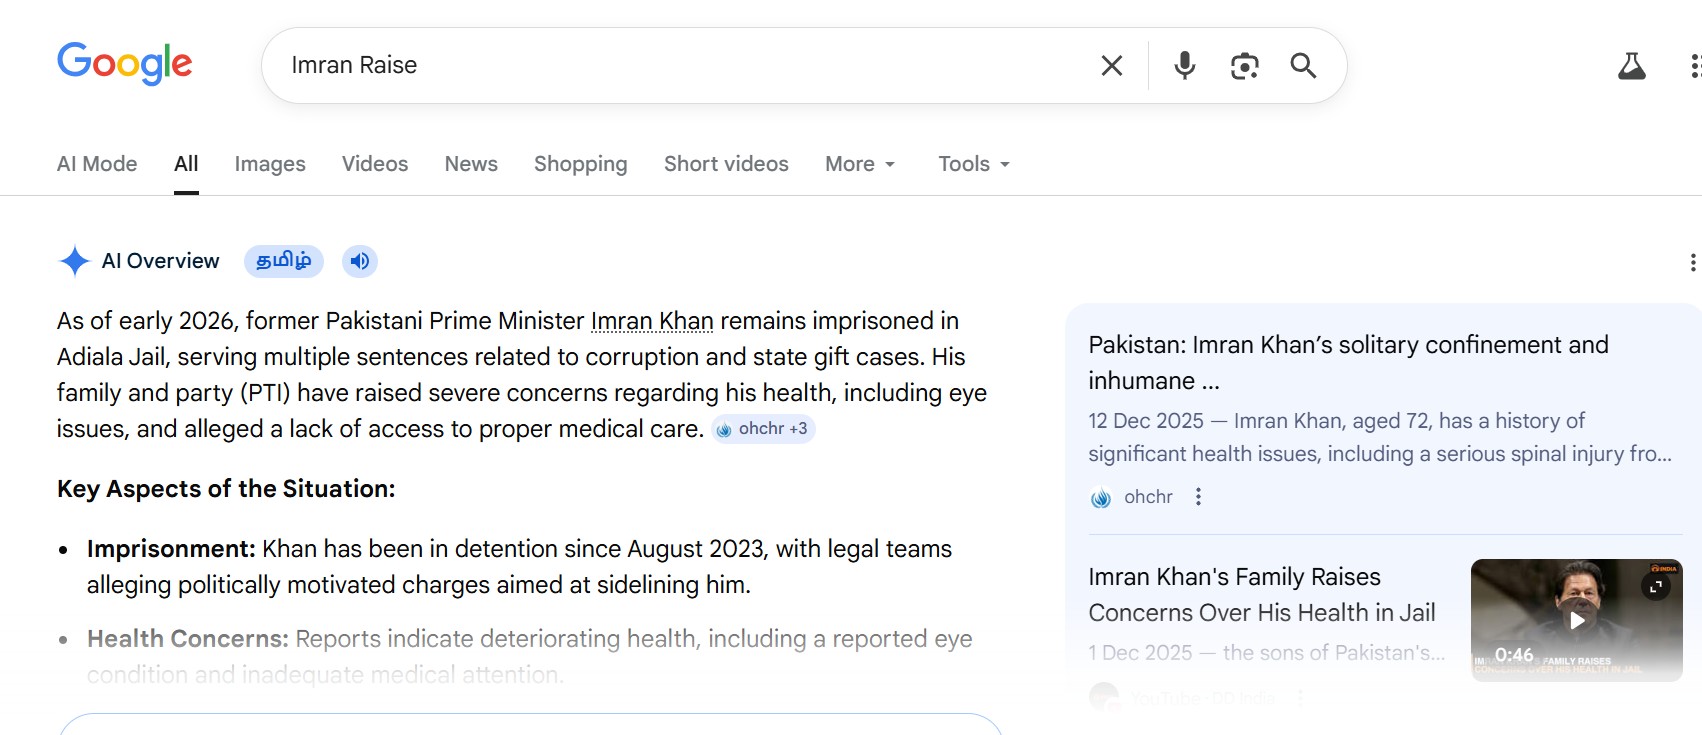Listen to AI Overview audio
This screenshot has height=735, width=1702.
click(360, 261)
